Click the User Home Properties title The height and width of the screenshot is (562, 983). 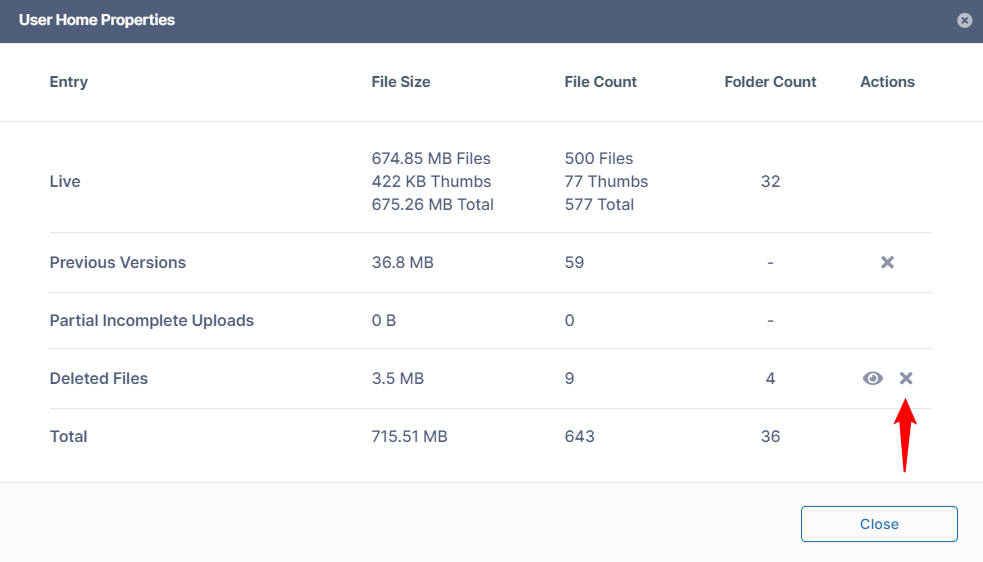tap(96, 20)
